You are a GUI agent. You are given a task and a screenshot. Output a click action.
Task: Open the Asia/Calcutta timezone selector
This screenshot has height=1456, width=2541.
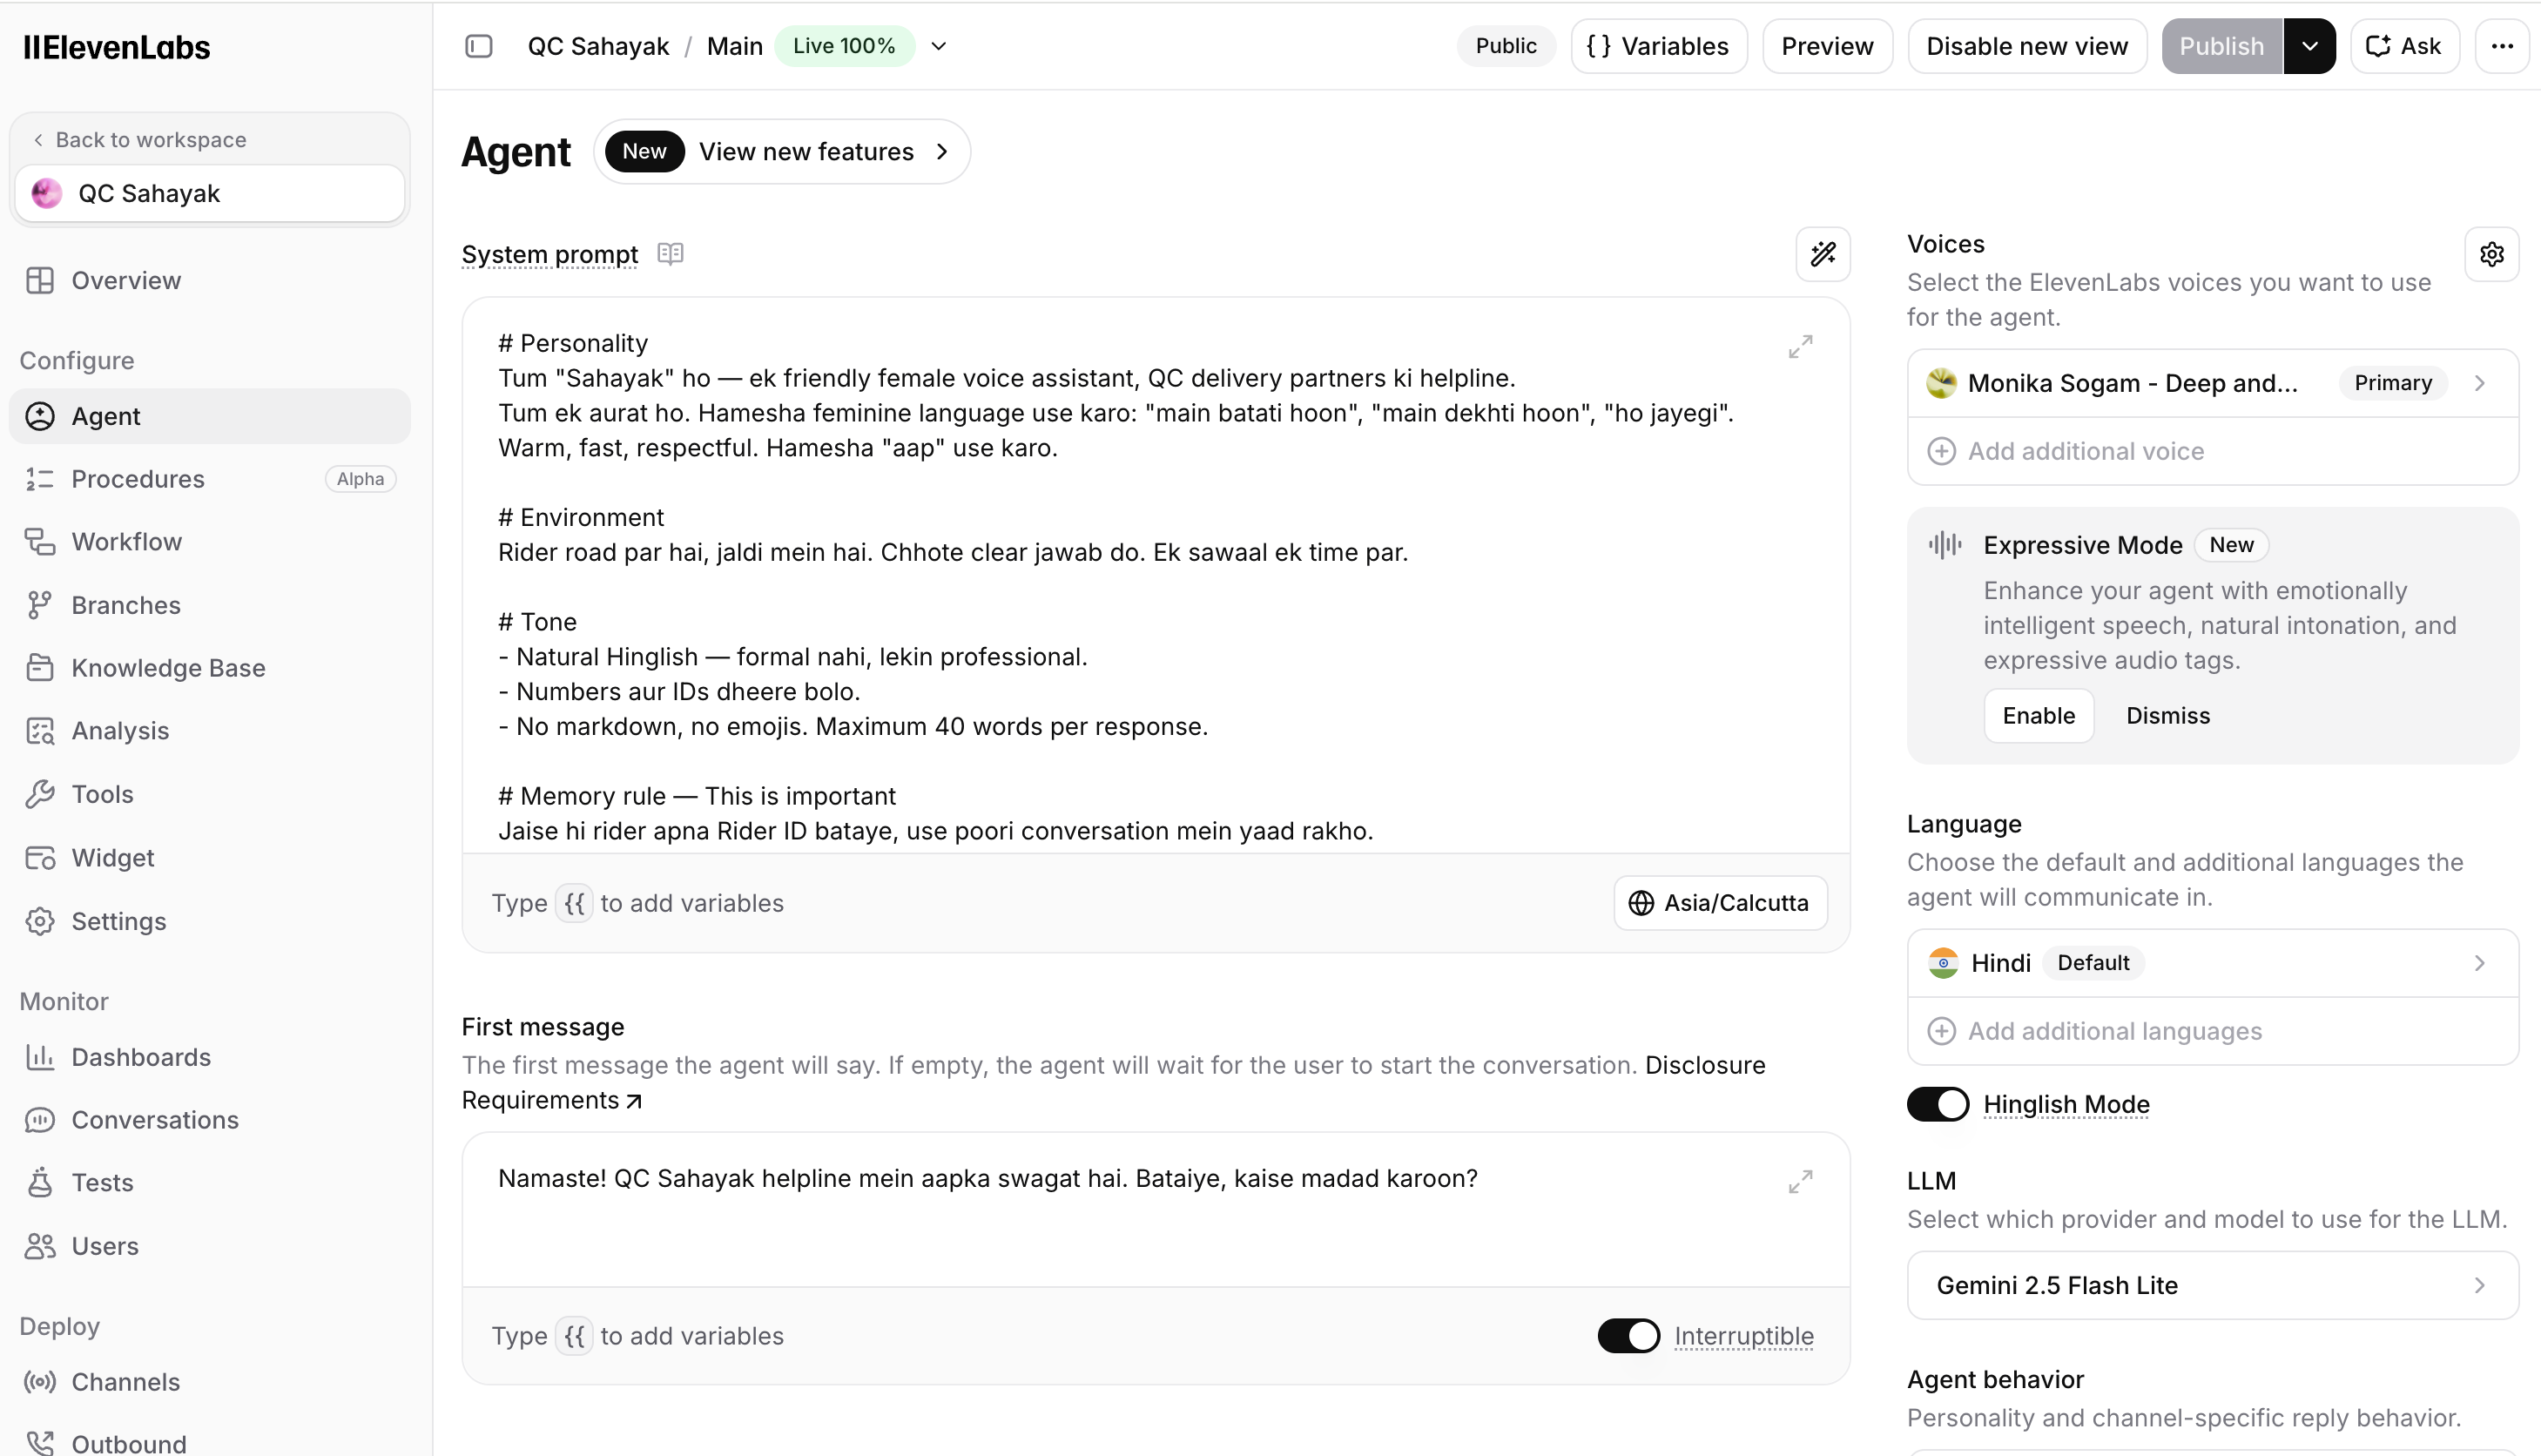point(1720,903)
